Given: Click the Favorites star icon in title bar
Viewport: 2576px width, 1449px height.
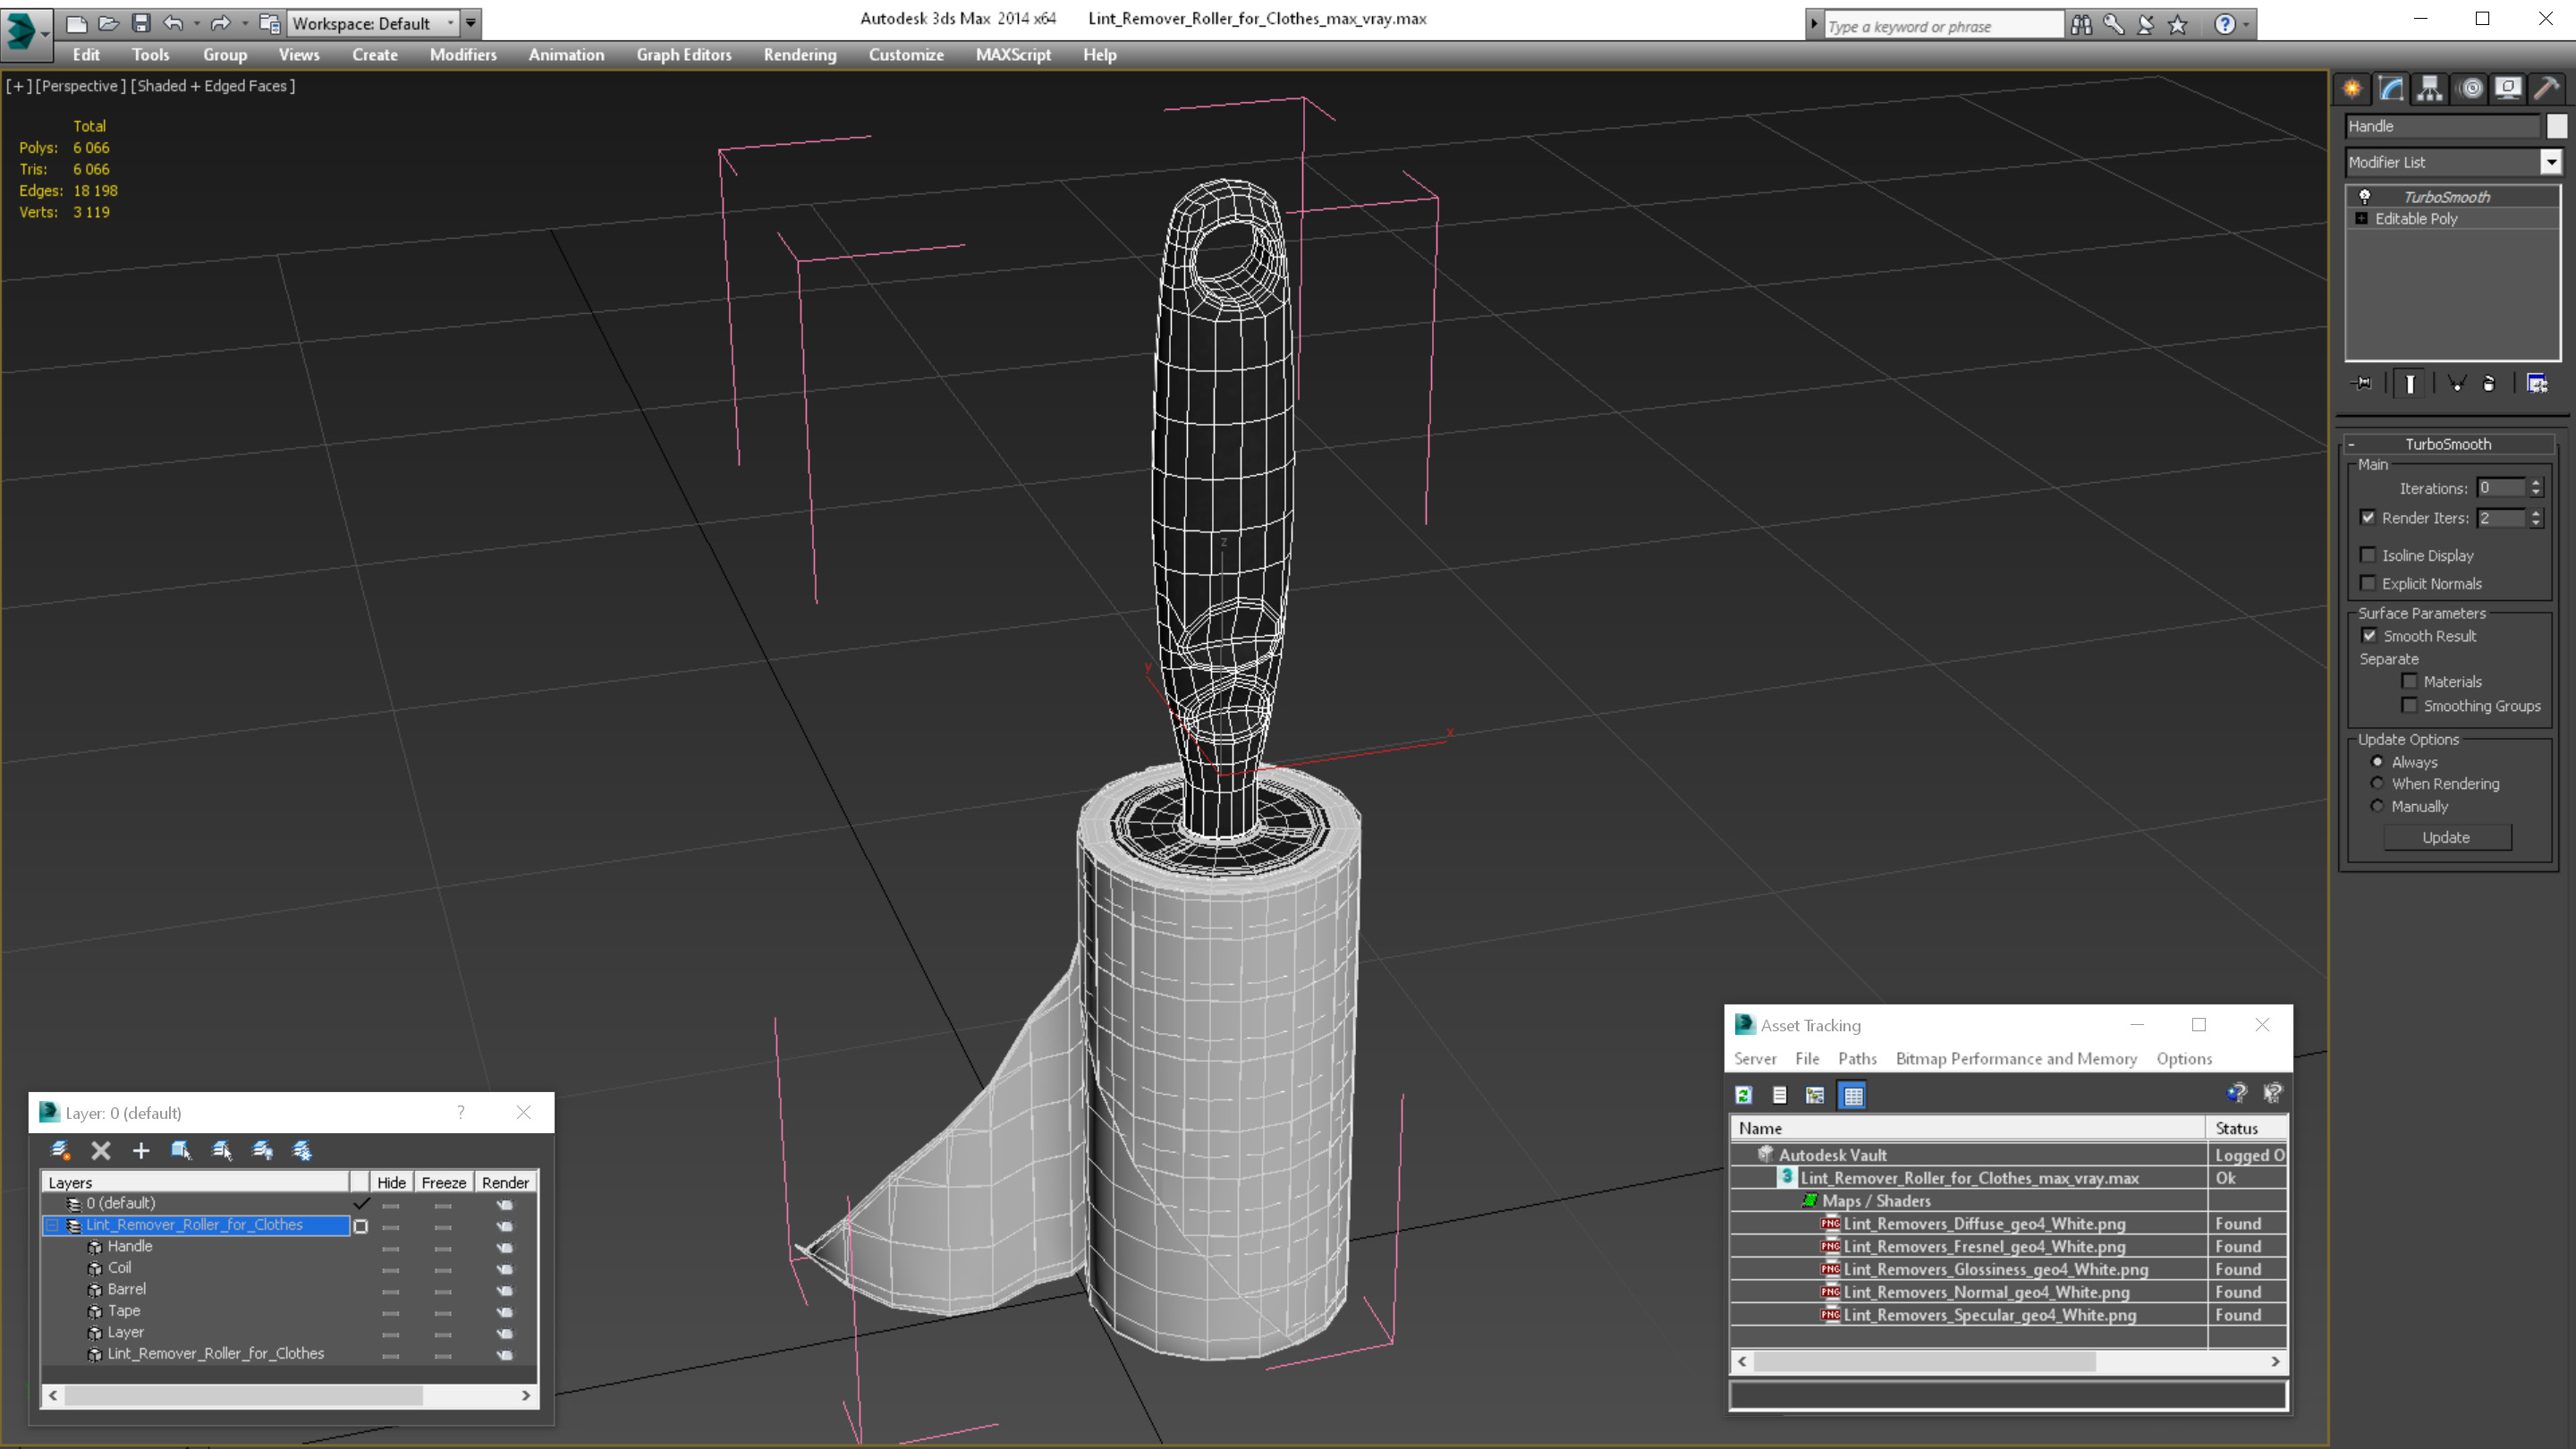Looking at the screenshot, I should point(2178,24).
